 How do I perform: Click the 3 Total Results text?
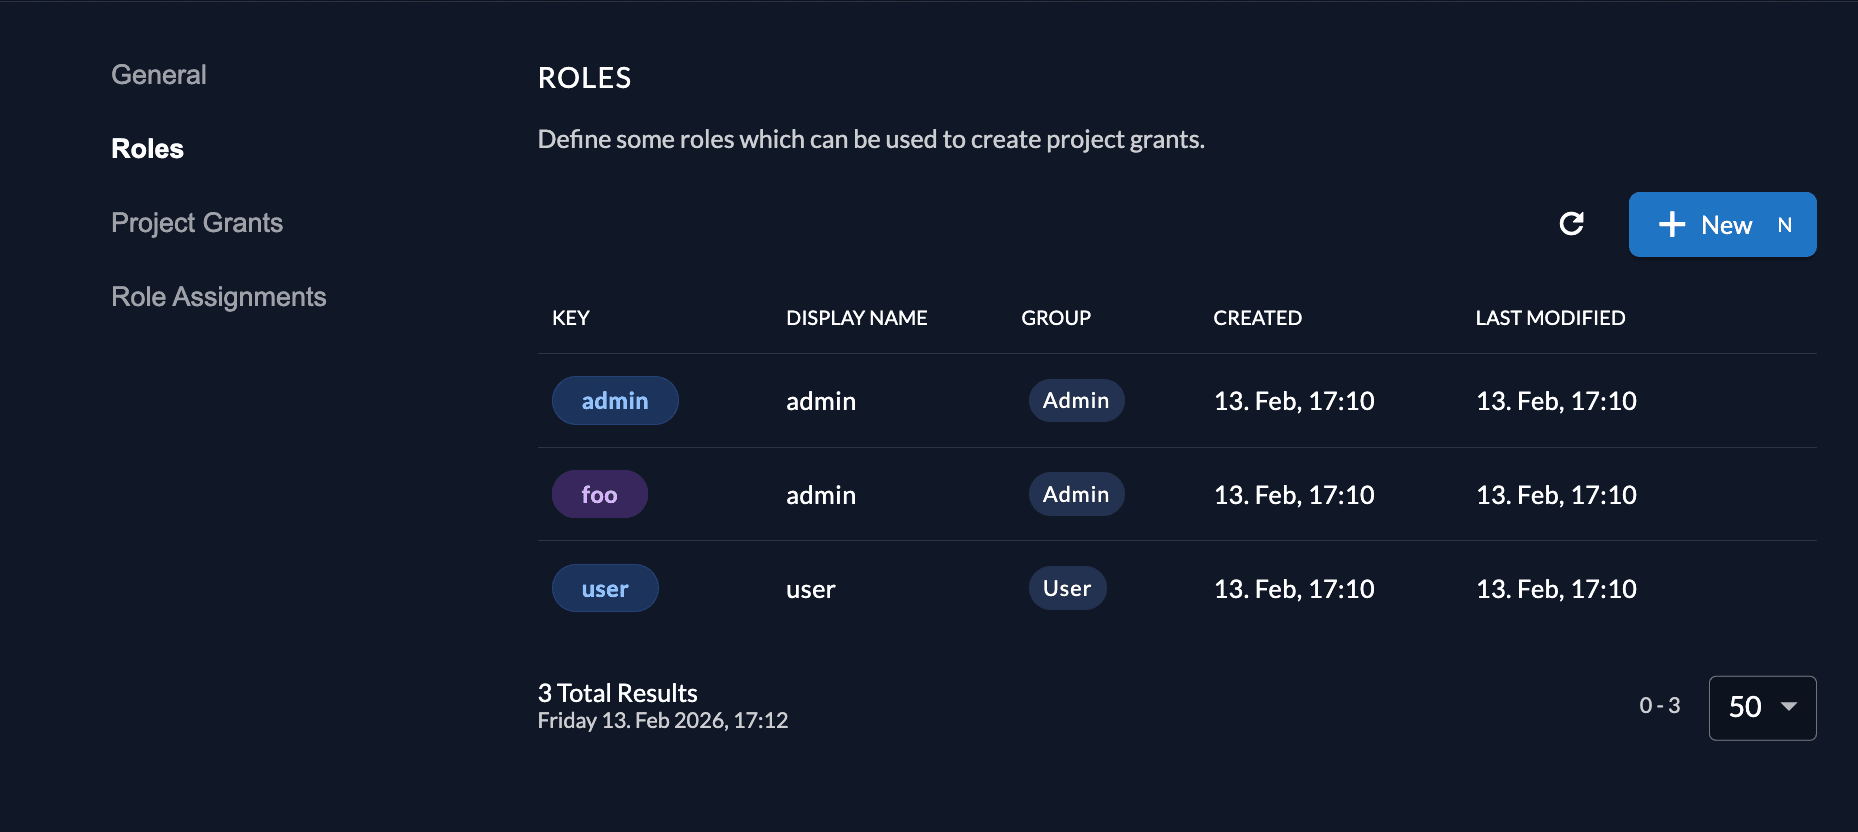pyautogui.click(x=617, y=692)
